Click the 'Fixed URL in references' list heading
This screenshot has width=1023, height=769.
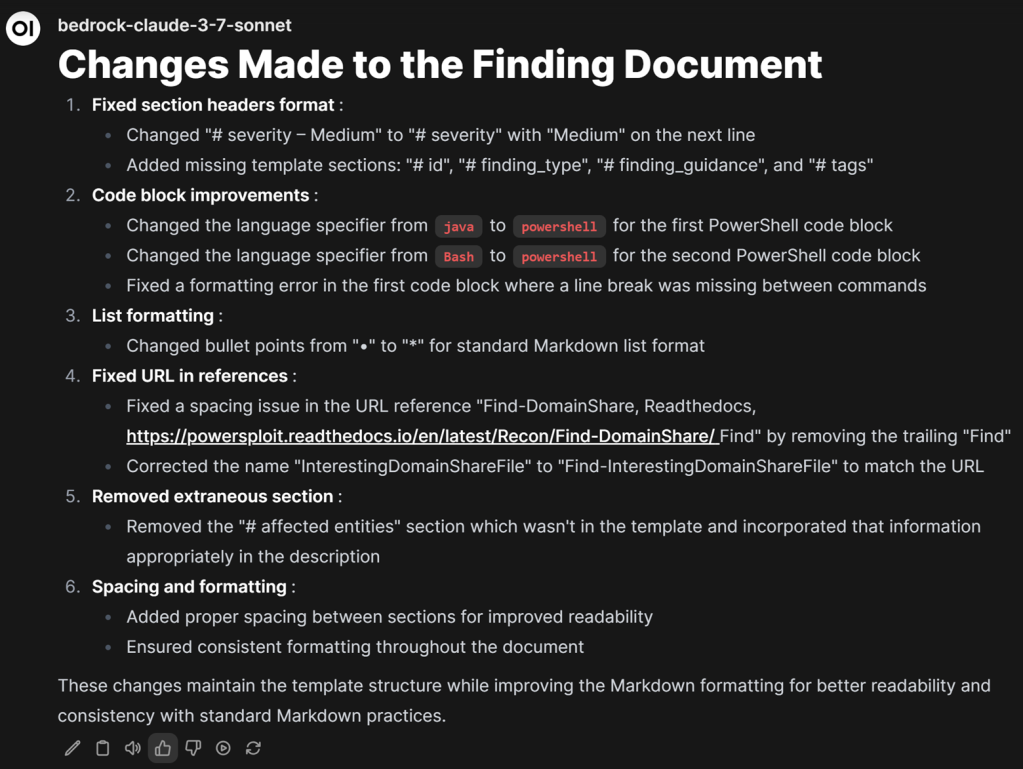click(x=190, y=376)
